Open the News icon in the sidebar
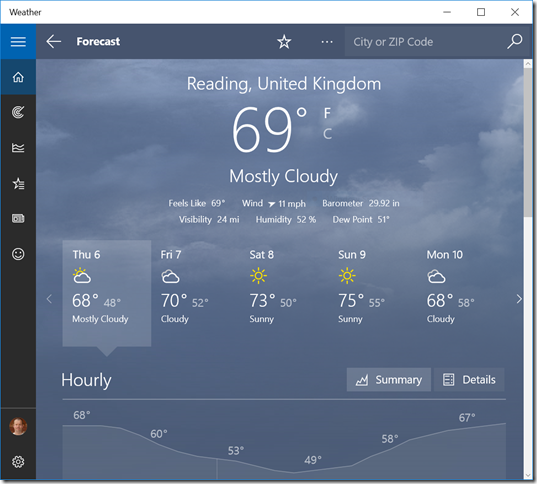 (x=18, y=219)
